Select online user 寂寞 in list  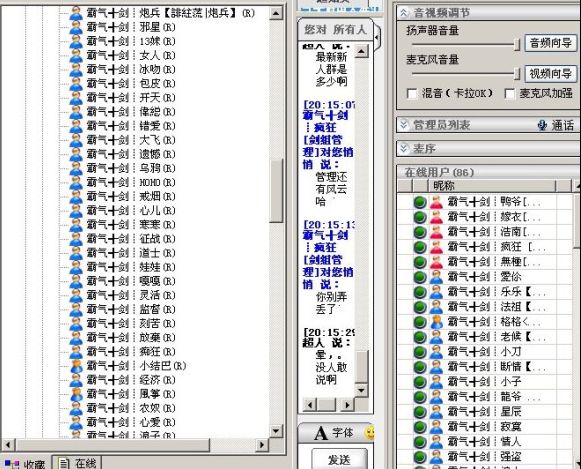click(485, 427)
